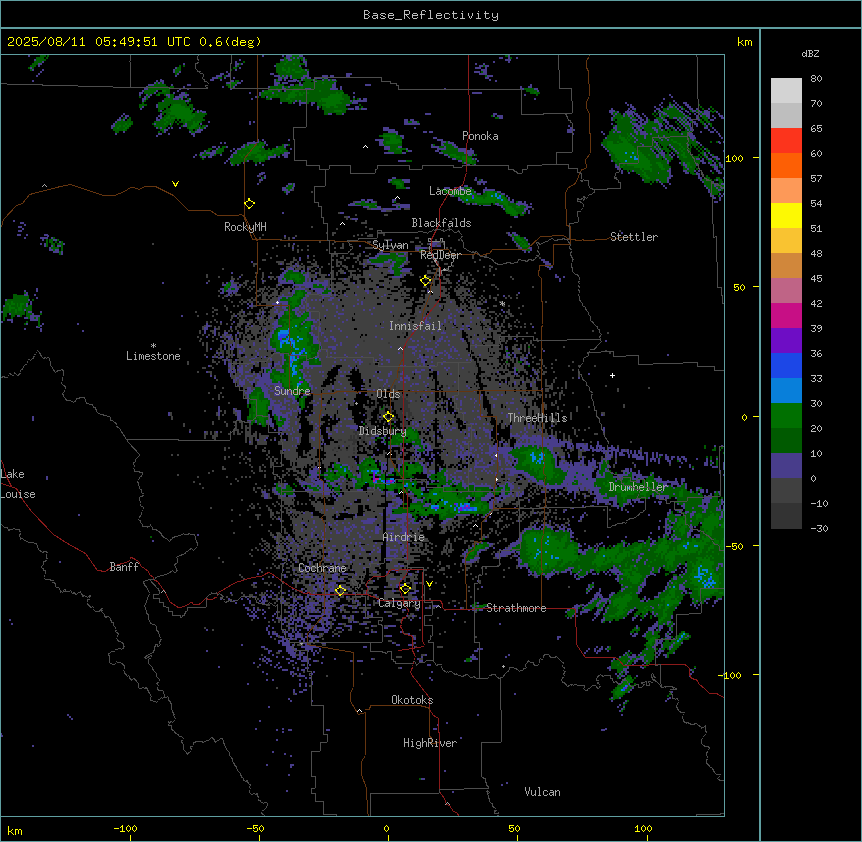Select the pink swatch in dBZ legend
Image resolution: width=862 pixels, height=842 pixels.
786,291
